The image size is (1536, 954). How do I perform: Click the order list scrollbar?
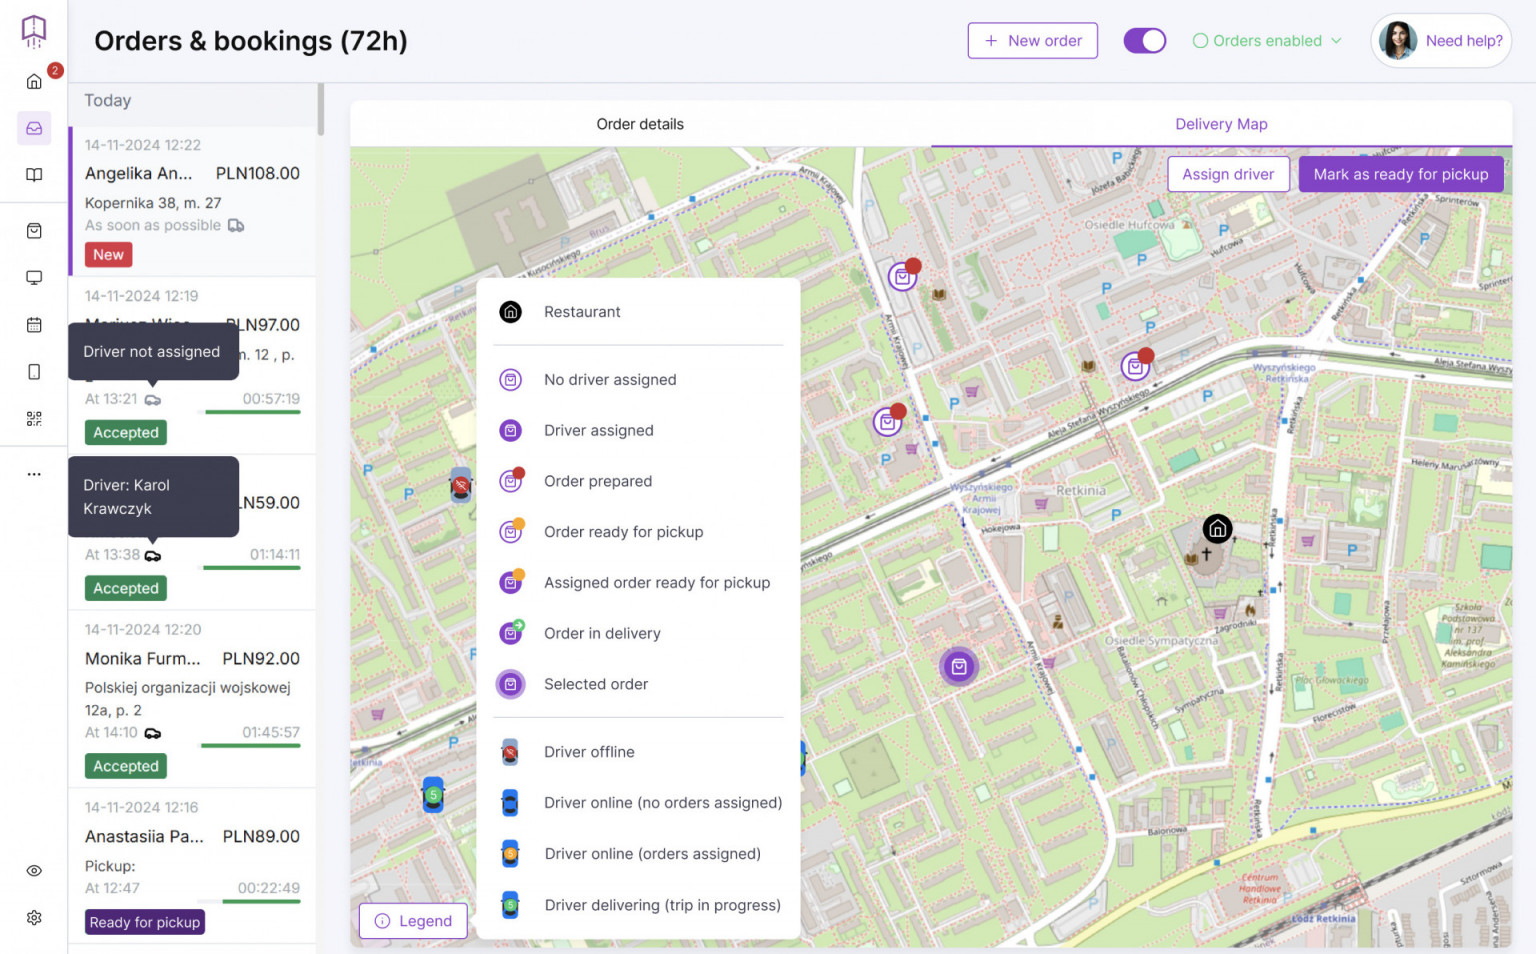click(x=320, y=110)
